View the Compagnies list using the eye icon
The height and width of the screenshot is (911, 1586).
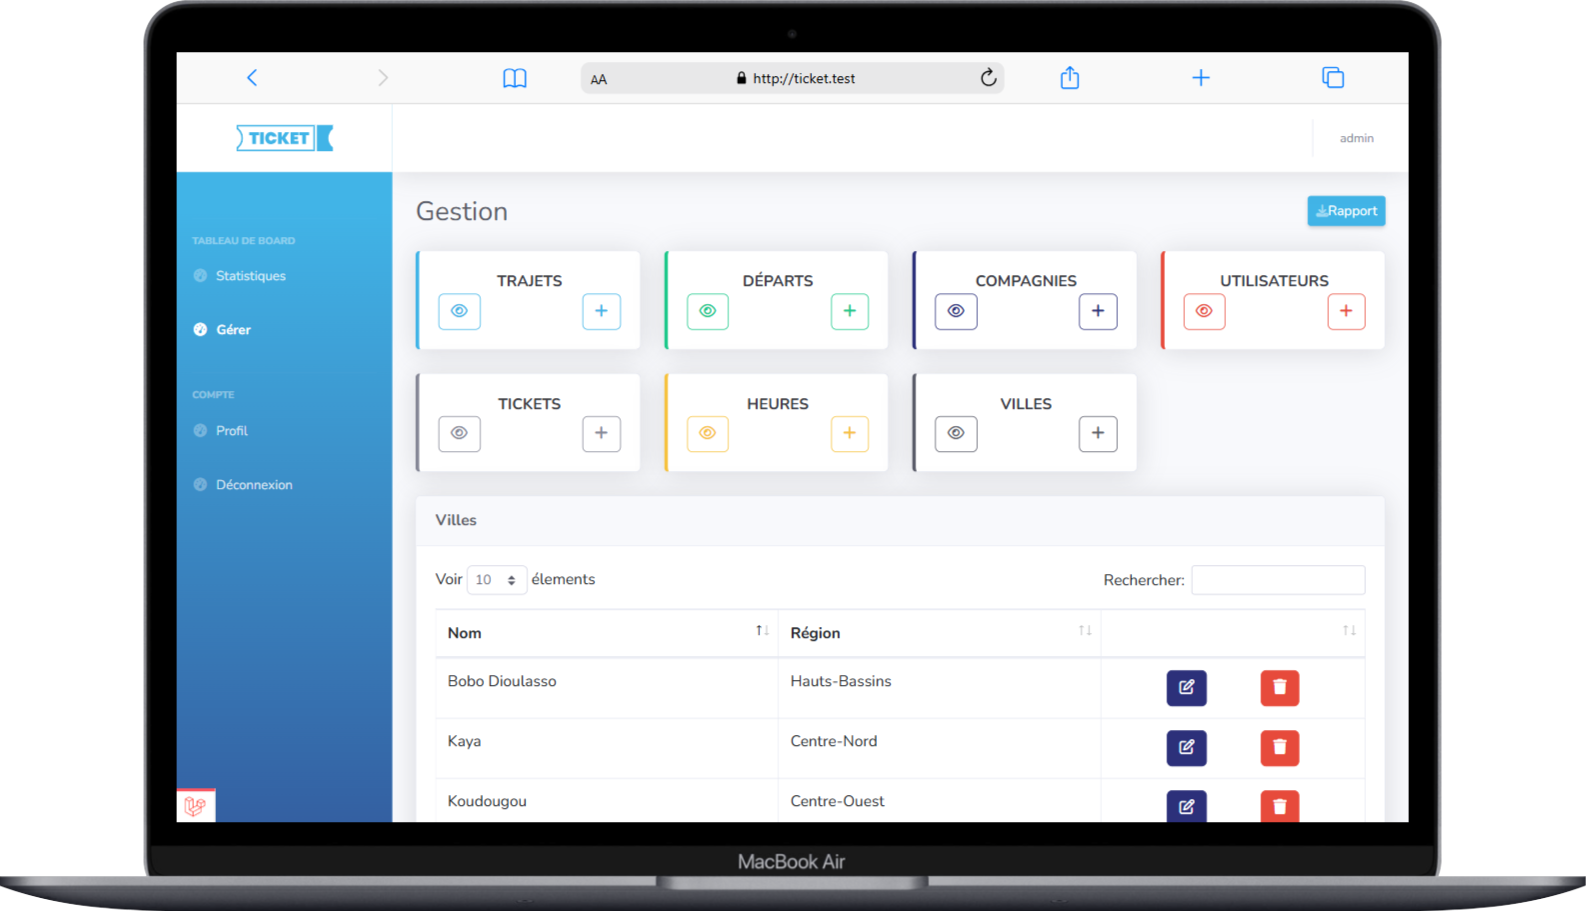click(956, 311)
